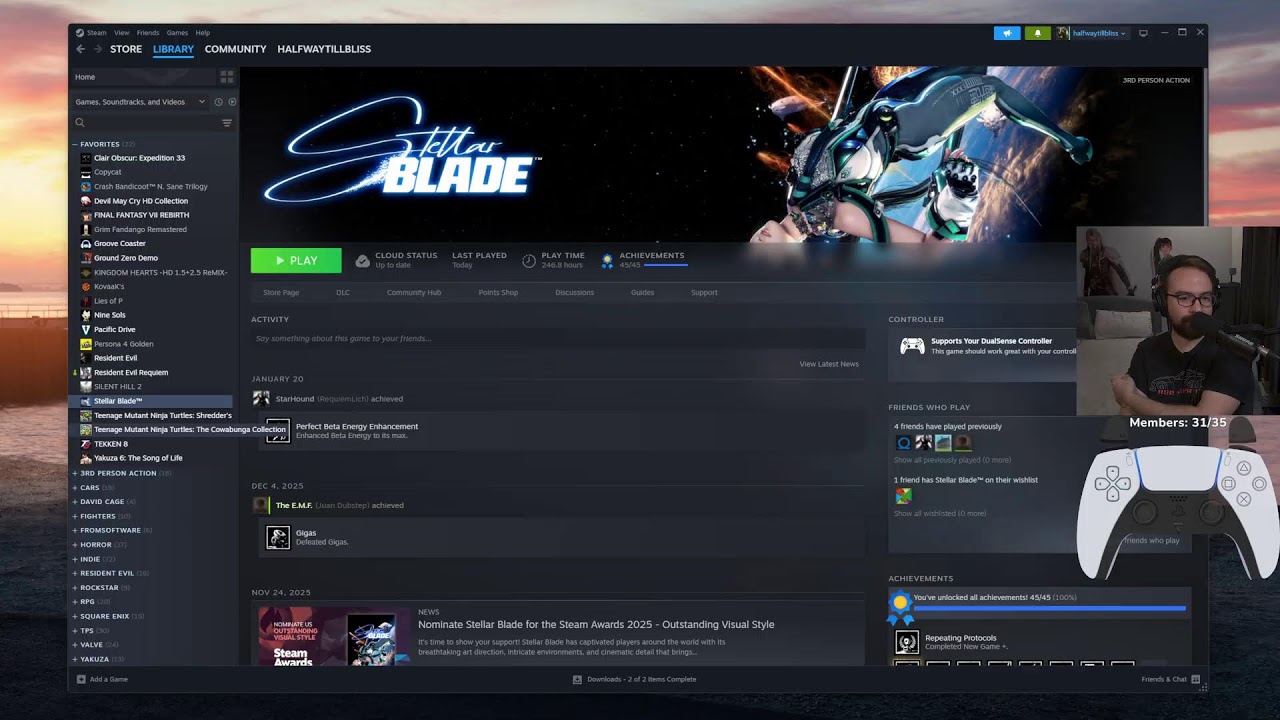Expand the FIGHTERS collection
This screenshot has width=1280, height=720.
pos(74,516)
